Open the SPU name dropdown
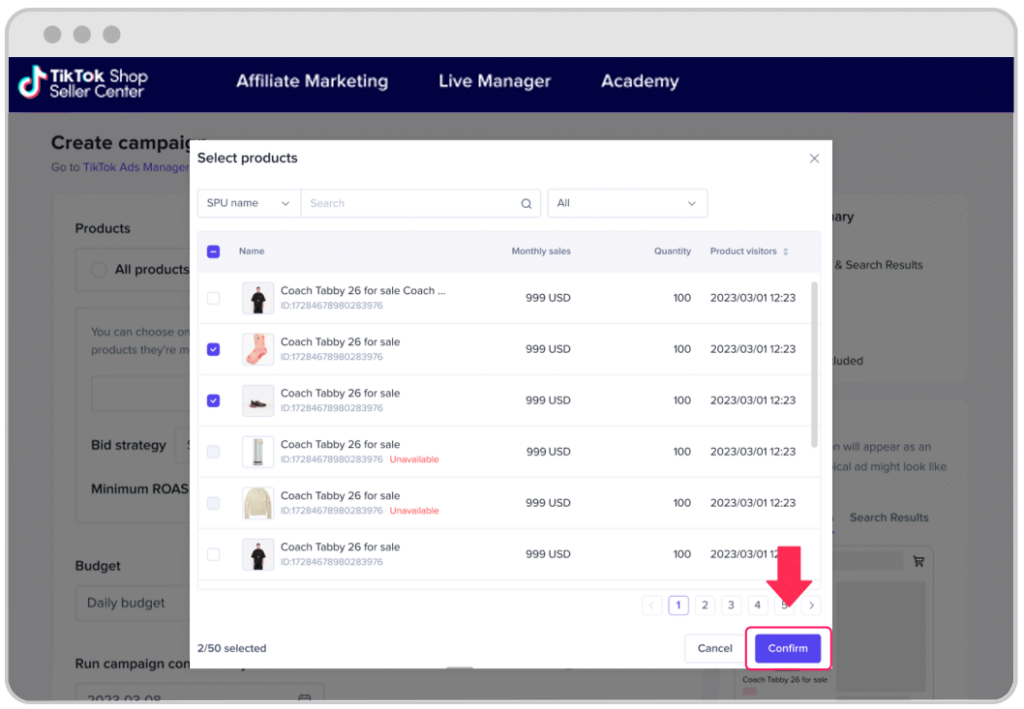1024x709 pixels. point(248,203)
